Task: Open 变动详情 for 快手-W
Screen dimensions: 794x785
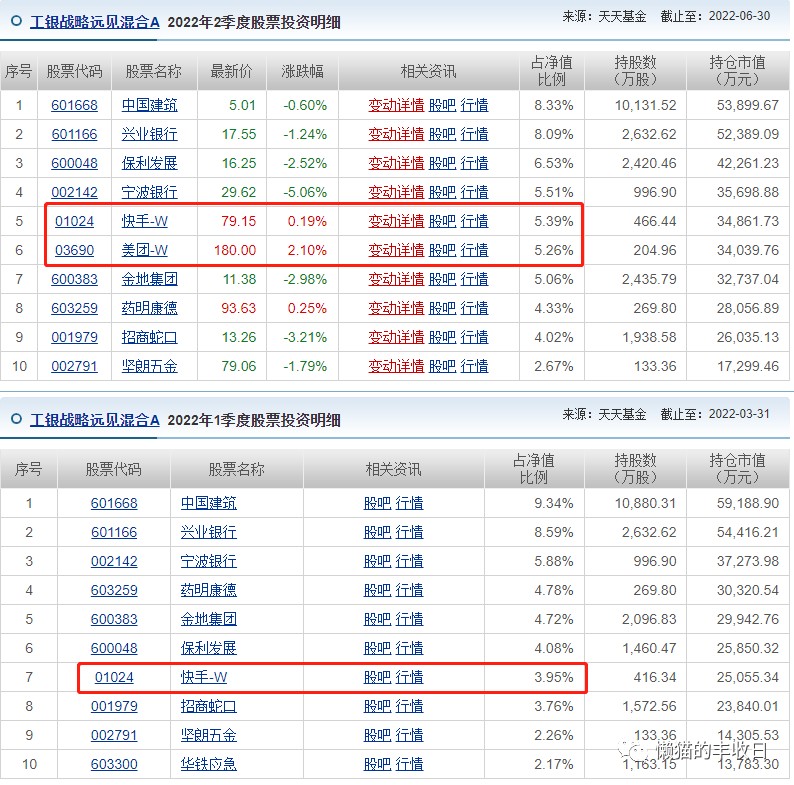Action: tap(396, 221)
